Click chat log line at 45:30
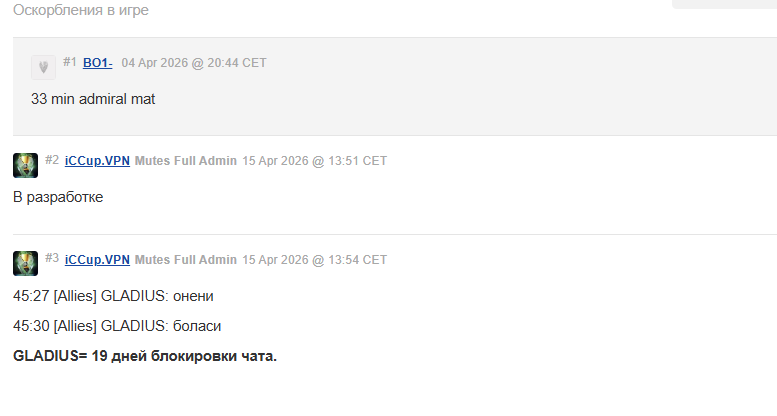Viewport: 777px width, 416px height. [x=117, y=326]
